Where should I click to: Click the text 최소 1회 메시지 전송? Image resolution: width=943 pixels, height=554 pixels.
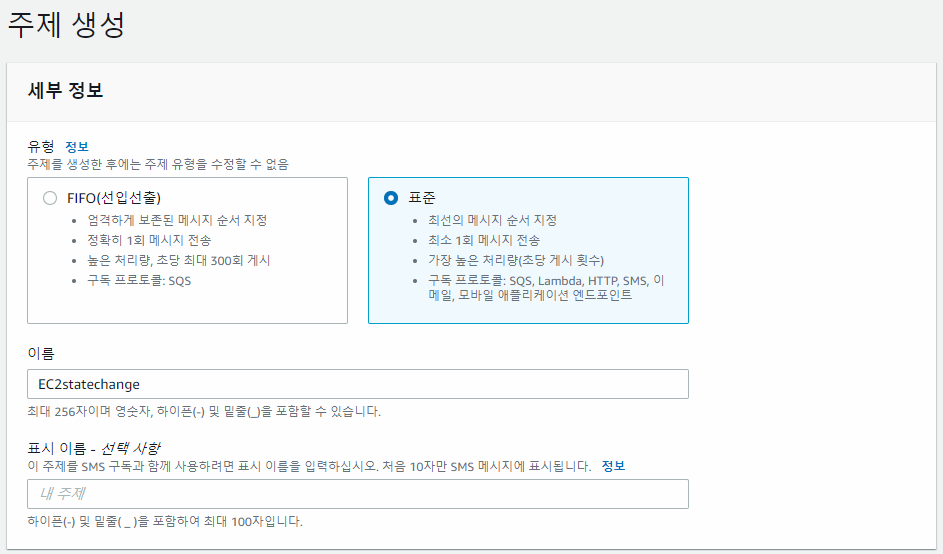[x=484, y=241]
